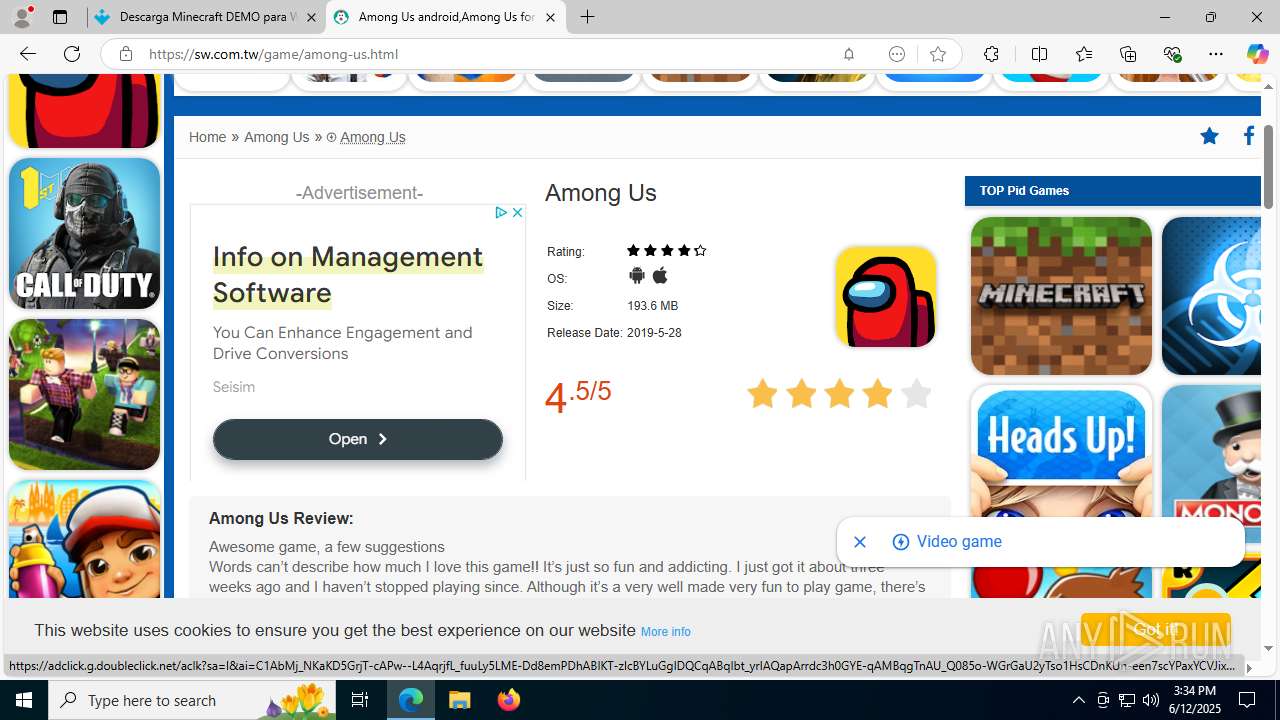Accept cookies with Got it button
This screenshot has width=1280, height=720.
pos(1155,630)
